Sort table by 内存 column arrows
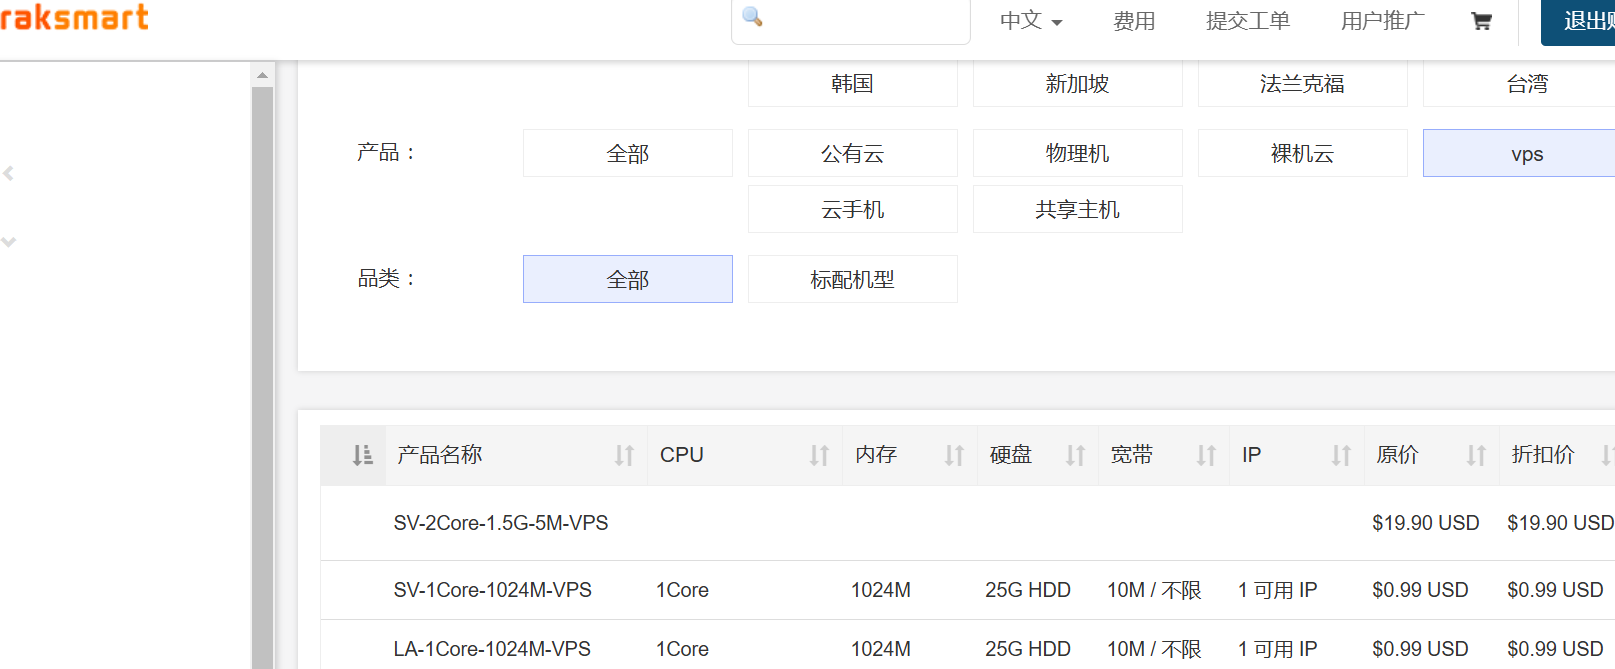Viewport: 1615px width, 669px height. pyautogui.click(x=954, y=456)
